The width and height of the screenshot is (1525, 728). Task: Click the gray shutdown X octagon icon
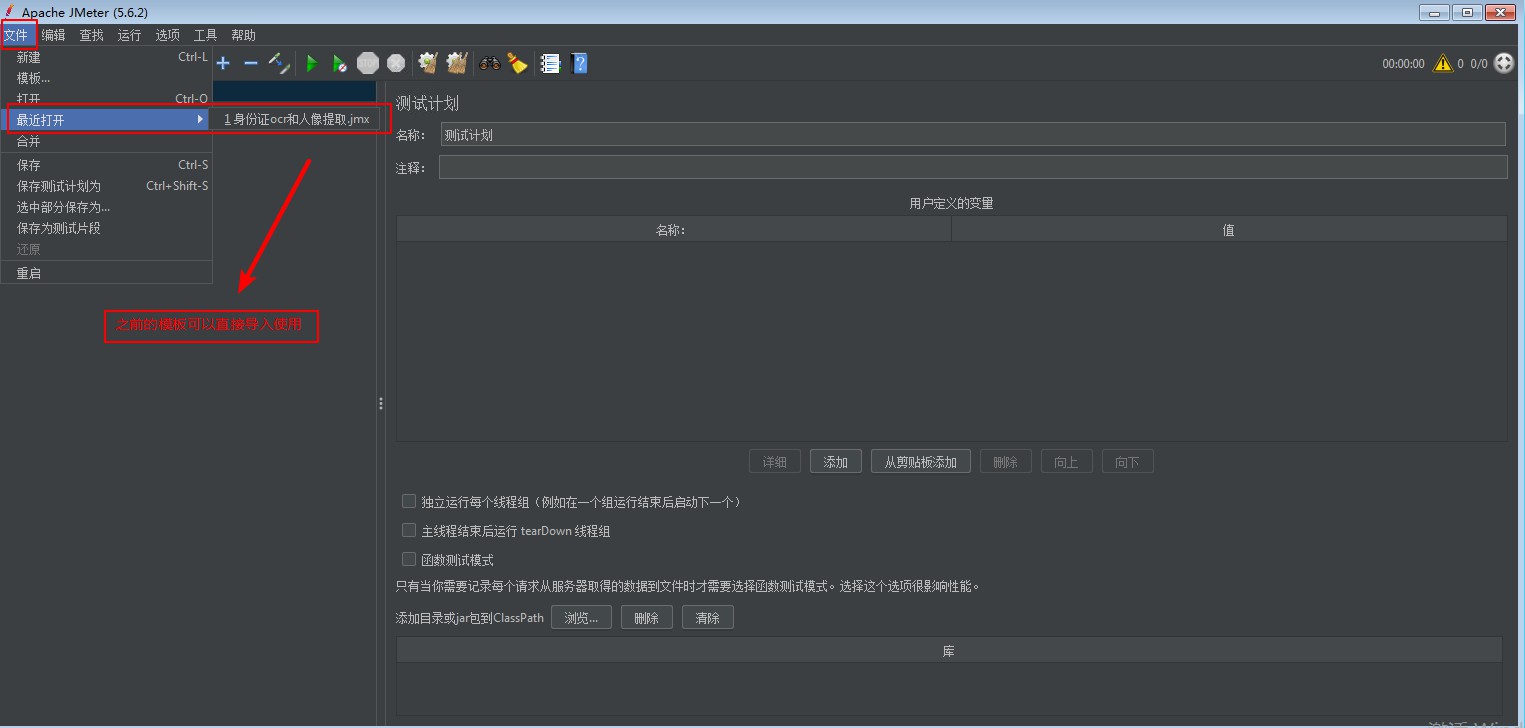click(396, 63)
